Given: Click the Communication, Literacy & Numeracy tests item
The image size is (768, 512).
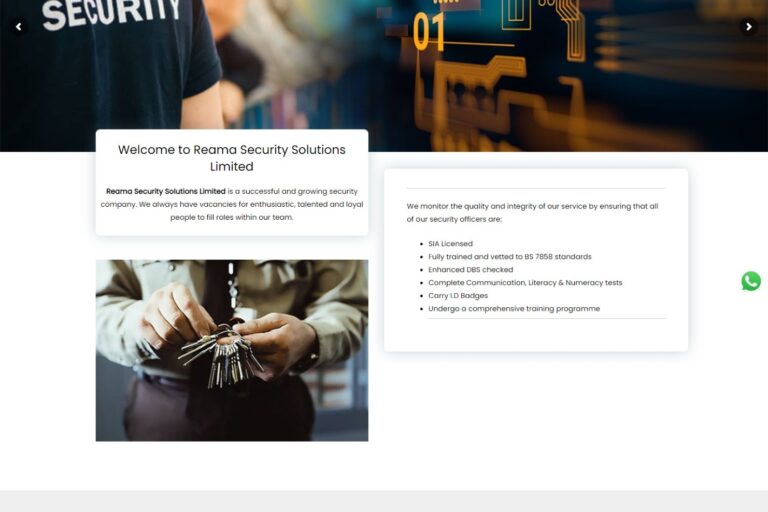Looking at the screenshot, I should coord(525,283).
